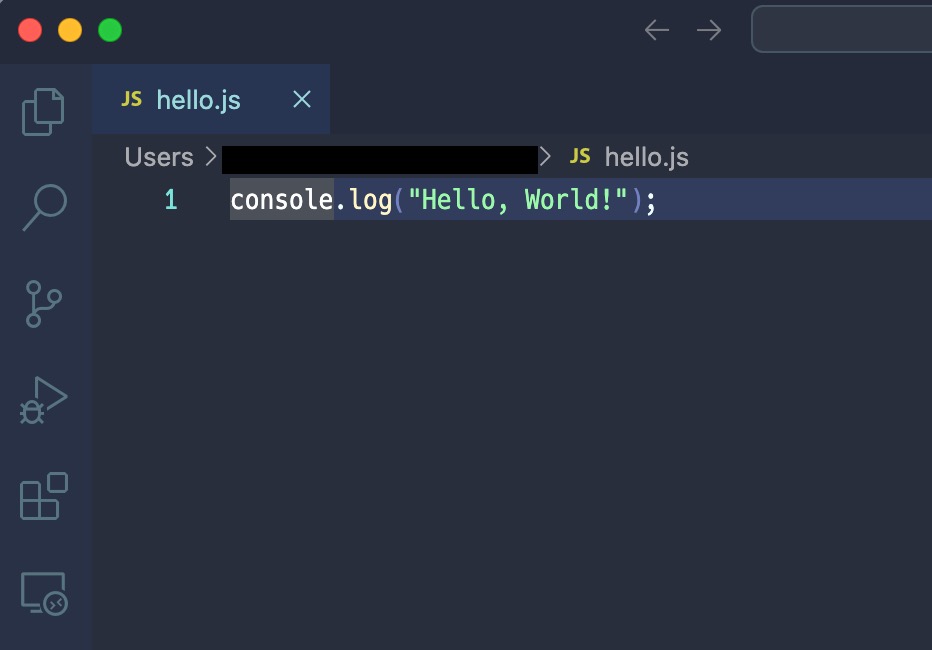
Task: Open the Users breadcrumb dropdown
Action: pyautogui.click(x=158, y=157)
